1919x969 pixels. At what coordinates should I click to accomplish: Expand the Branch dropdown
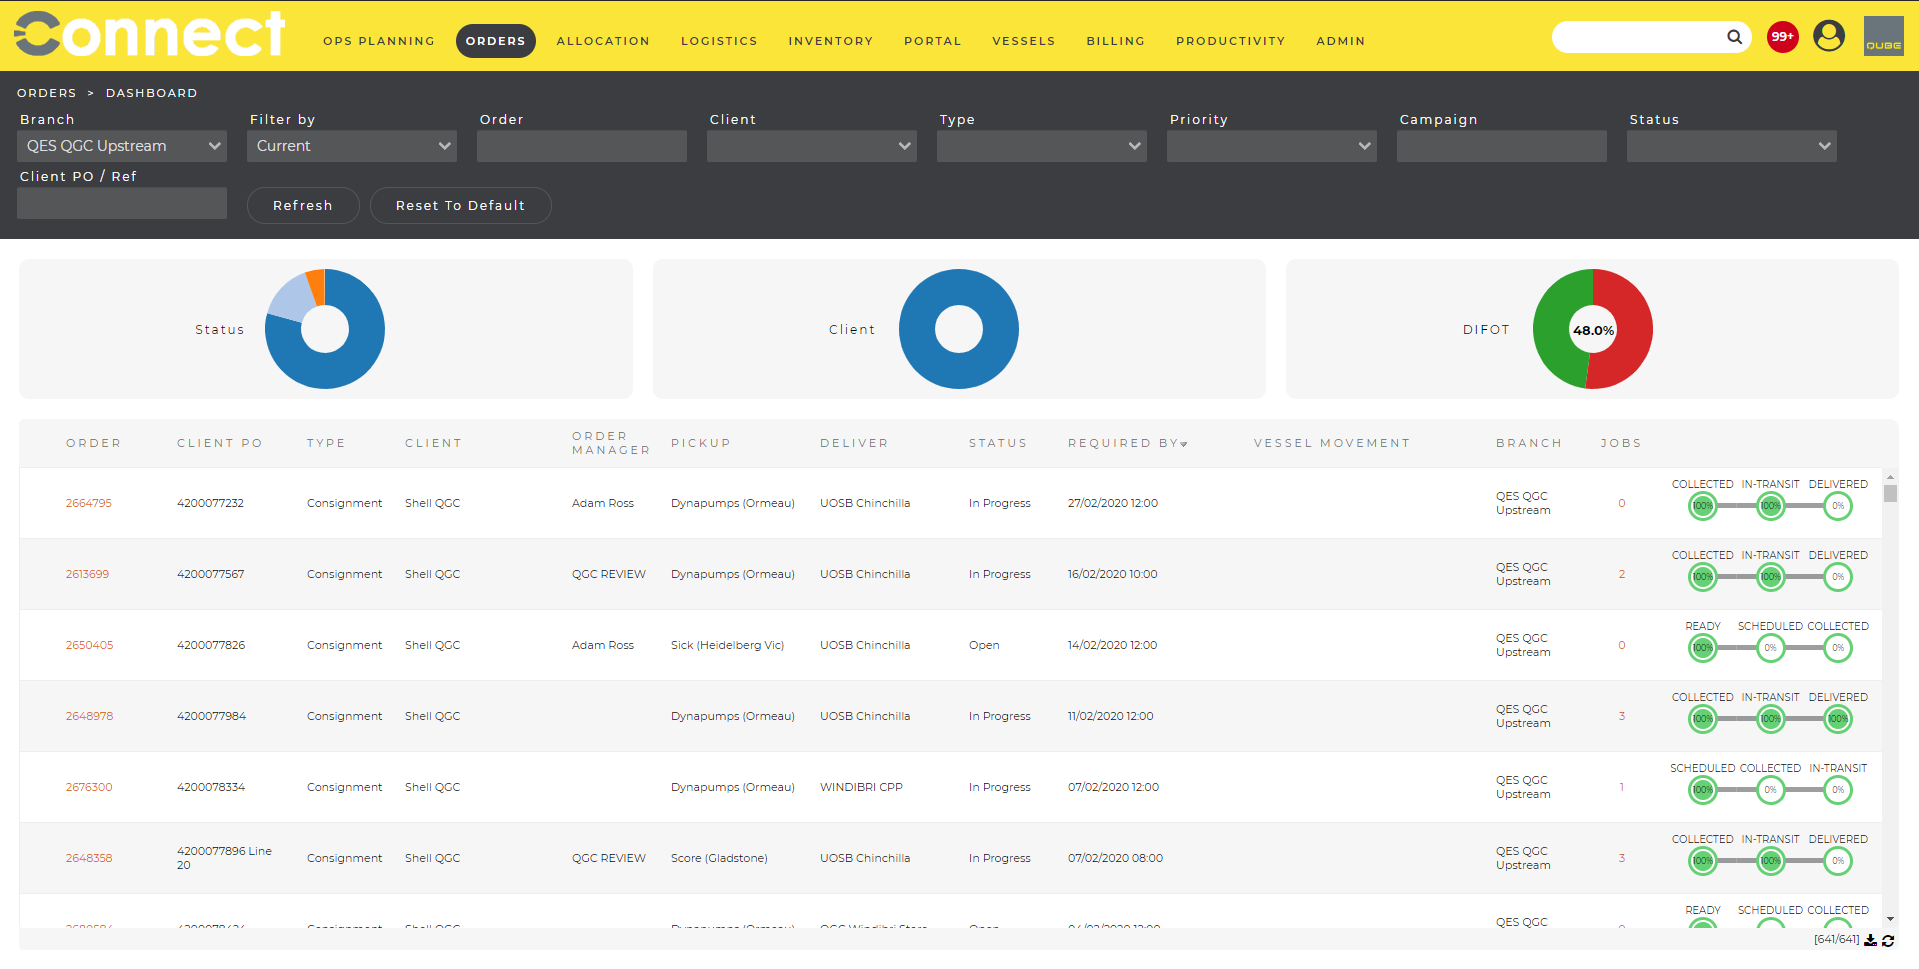[122, 146]
